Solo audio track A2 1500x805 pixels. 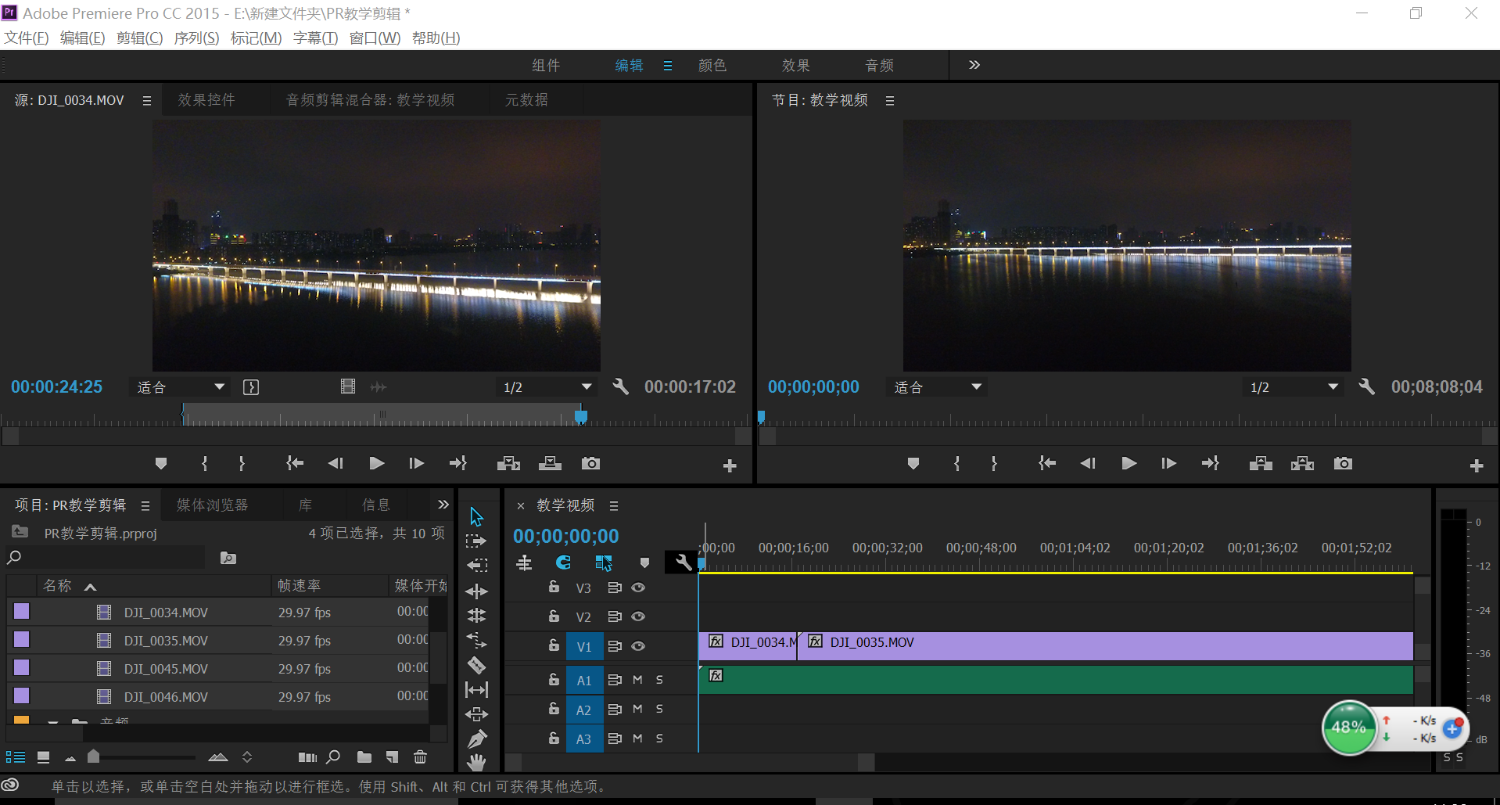point(659,710)
